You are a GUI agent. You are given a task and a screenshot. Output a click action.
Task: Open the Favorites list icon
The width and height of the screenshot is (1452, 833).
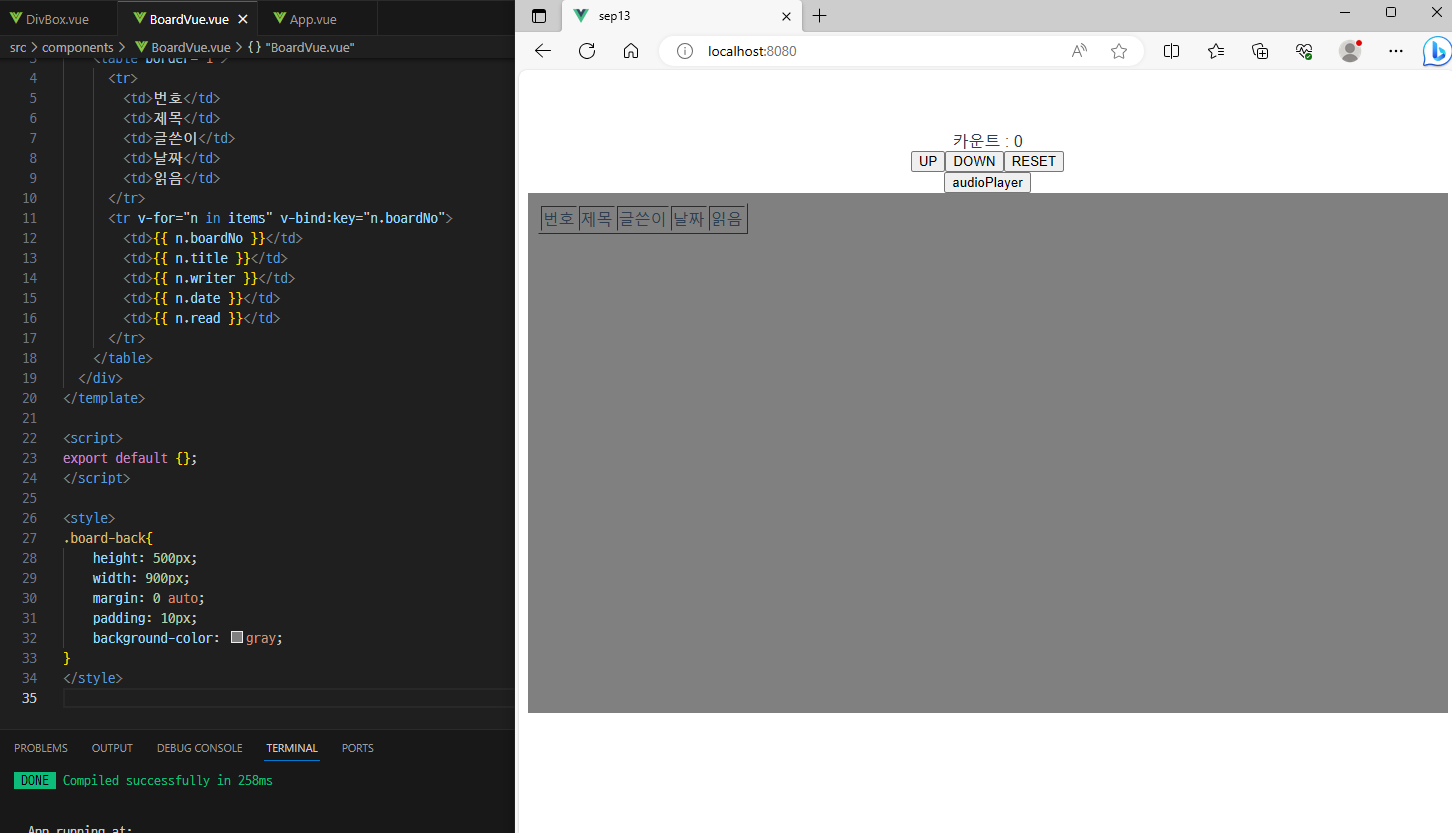pos(1216,51)
